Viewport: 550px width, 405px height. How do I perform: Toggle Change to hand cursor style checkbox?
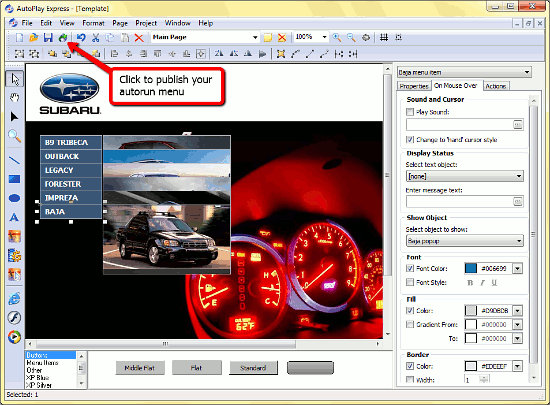point(410,140)
